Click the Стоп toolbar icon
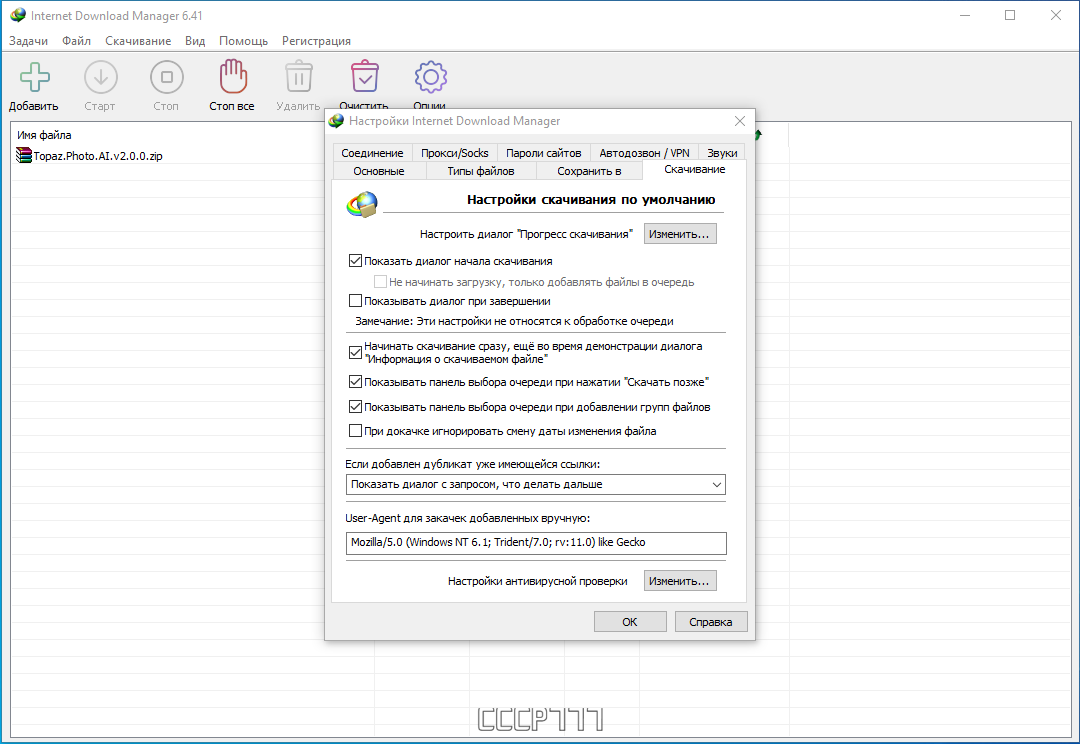The image size is (1080, 744). 167,77
